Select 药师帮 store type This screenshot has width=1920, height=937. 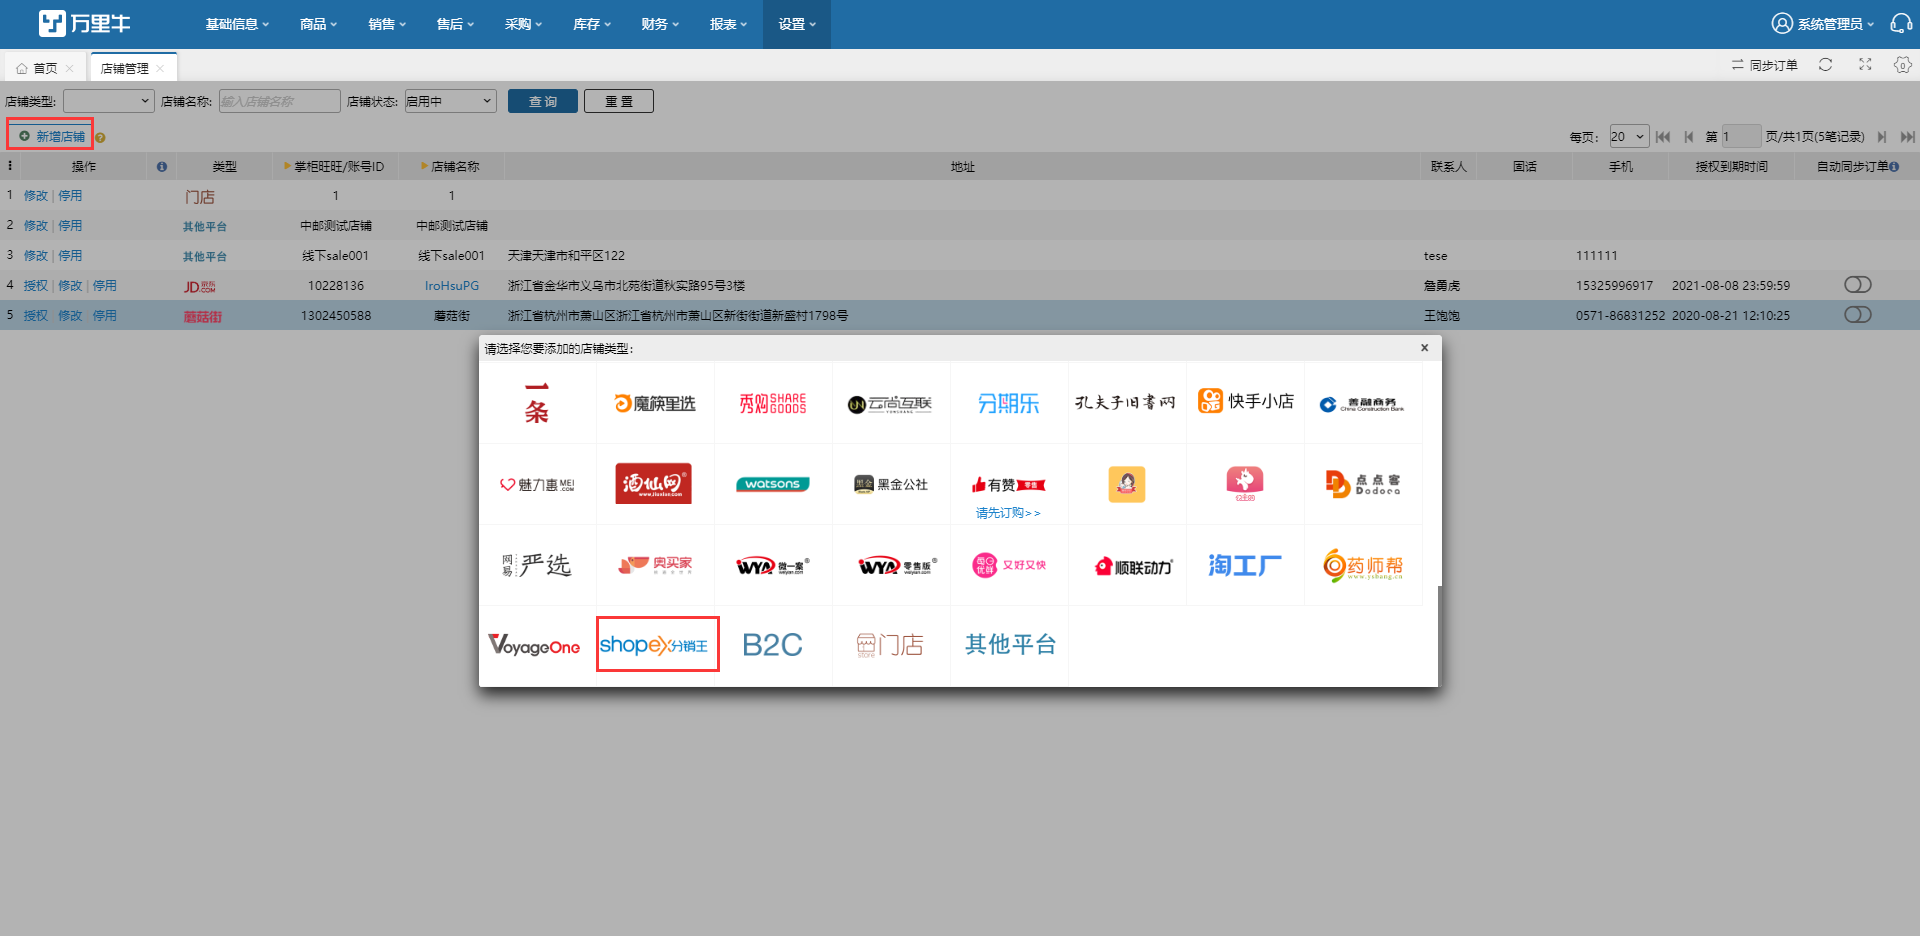pyautogui.click(x=1363, y=565)
